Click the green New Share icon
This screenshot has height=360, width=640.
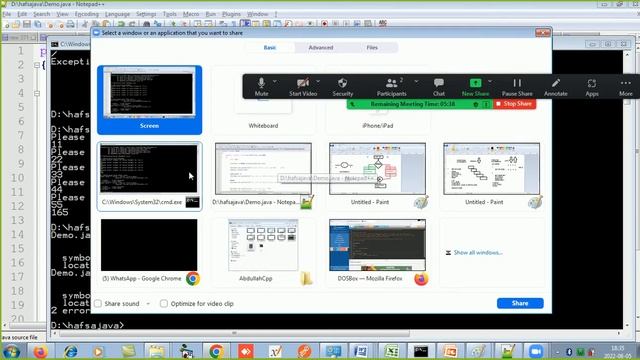475,83
